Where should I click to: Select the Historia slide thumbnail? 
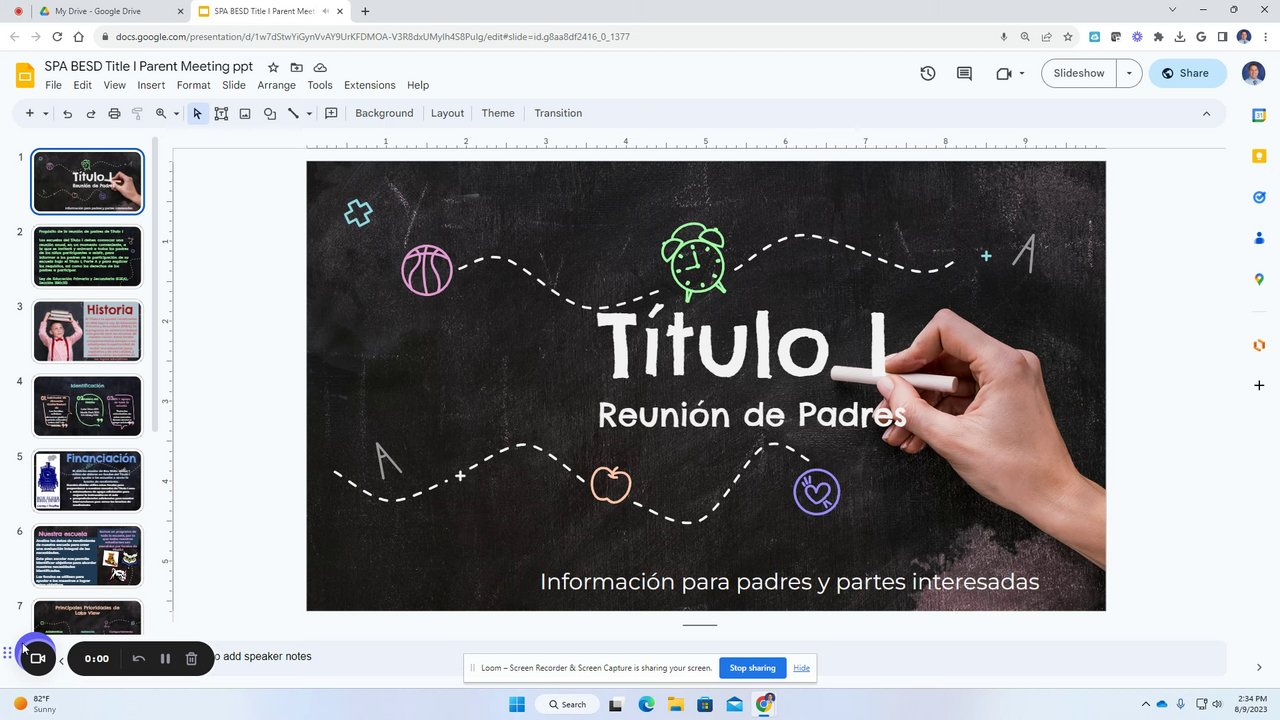pyautogui.click(x=88, y=331)
